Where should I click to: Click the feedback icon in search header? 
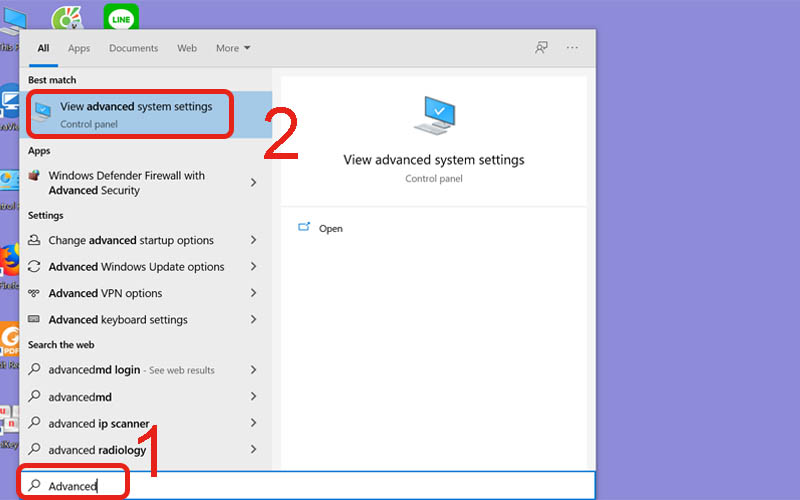coord(541,48)
